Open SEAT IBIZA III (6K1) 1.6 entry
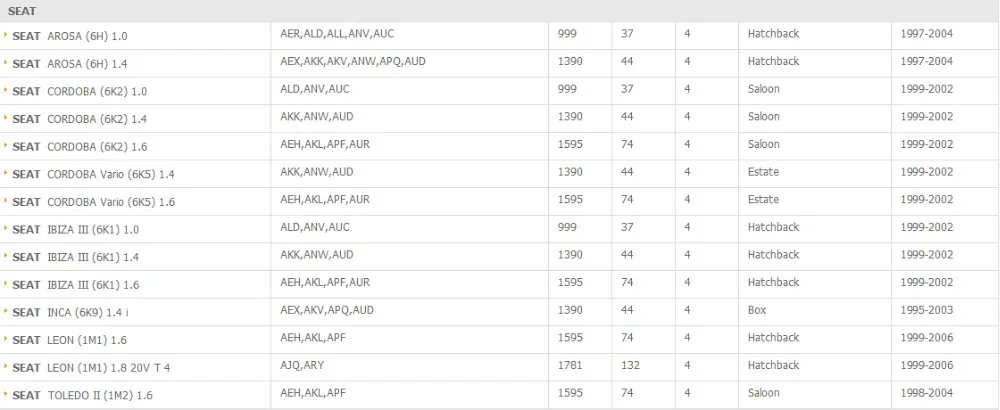This screenshot has width=1000, height=410. (x=76, y=285)
